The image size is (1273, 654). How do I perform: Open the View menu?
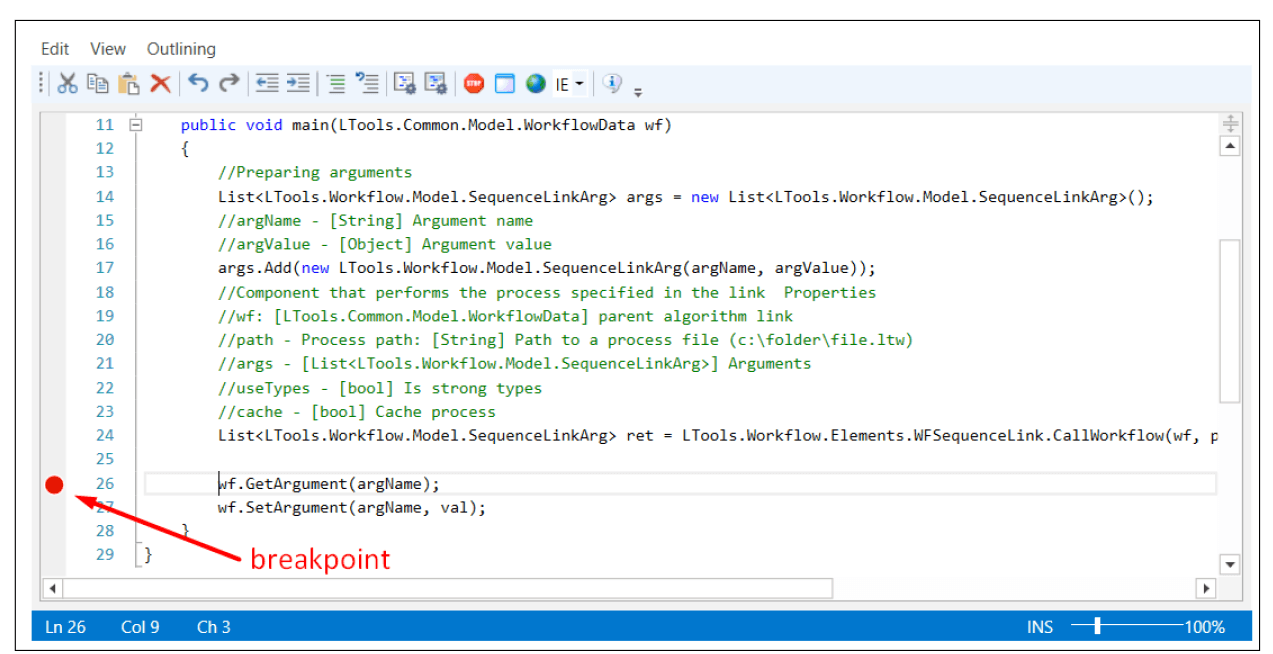coord(108,49)
